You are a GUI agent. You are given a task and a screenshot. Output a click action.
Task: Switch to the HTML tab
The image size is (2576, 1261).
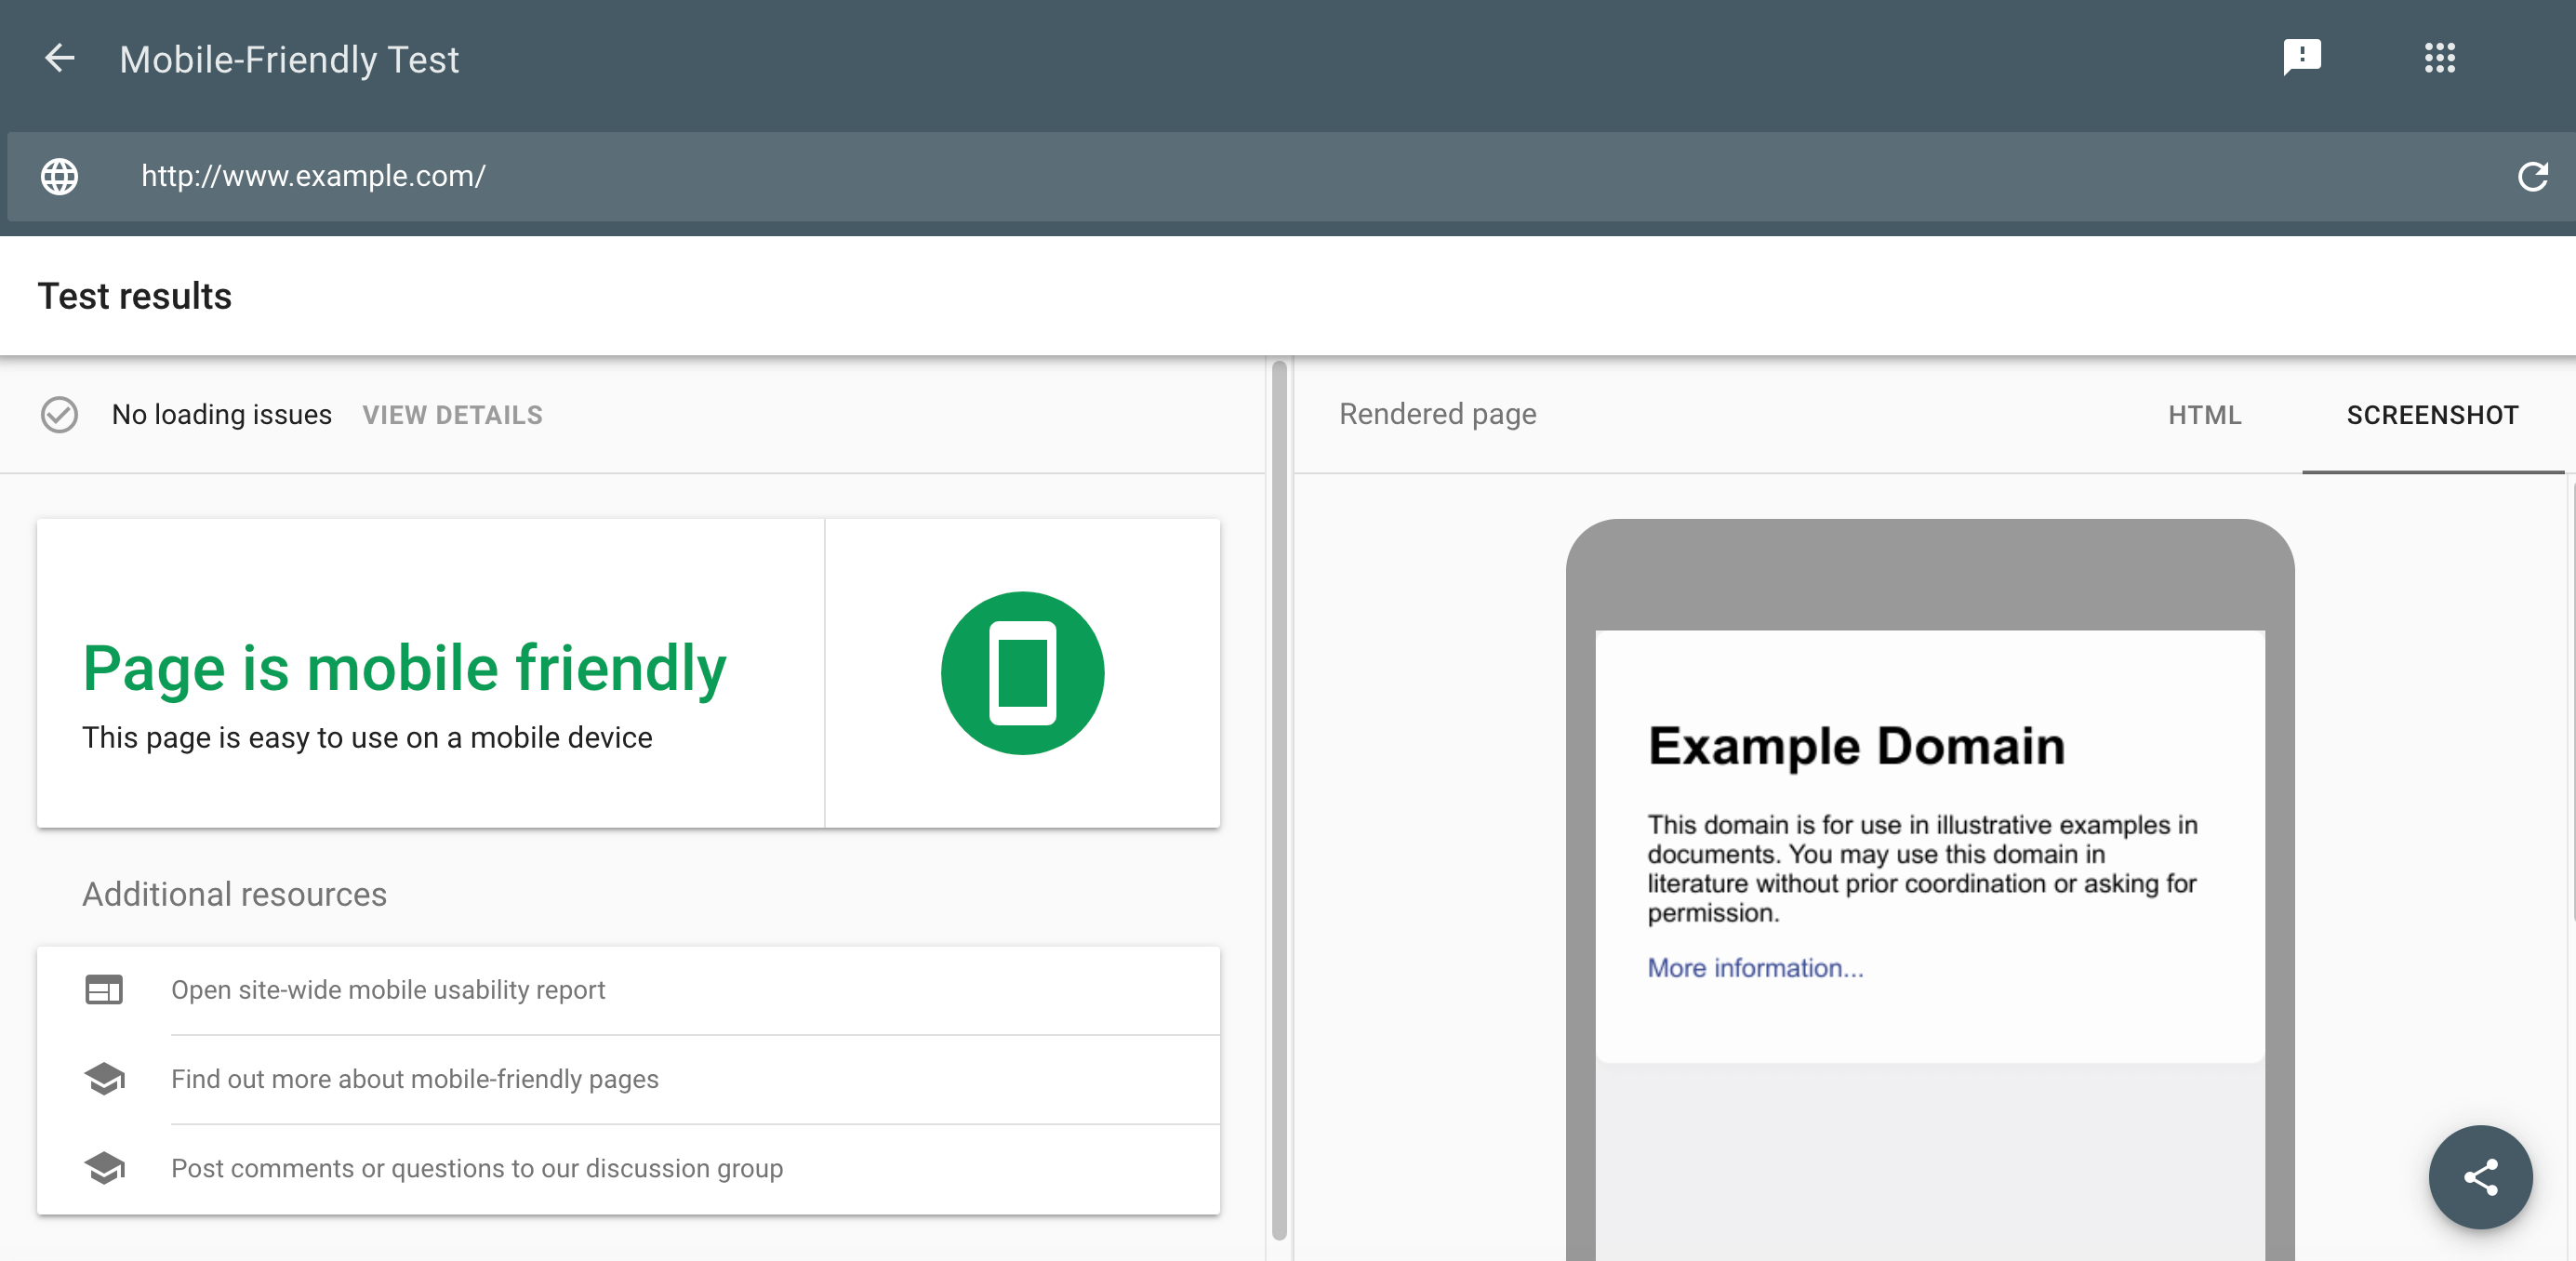2205,415
